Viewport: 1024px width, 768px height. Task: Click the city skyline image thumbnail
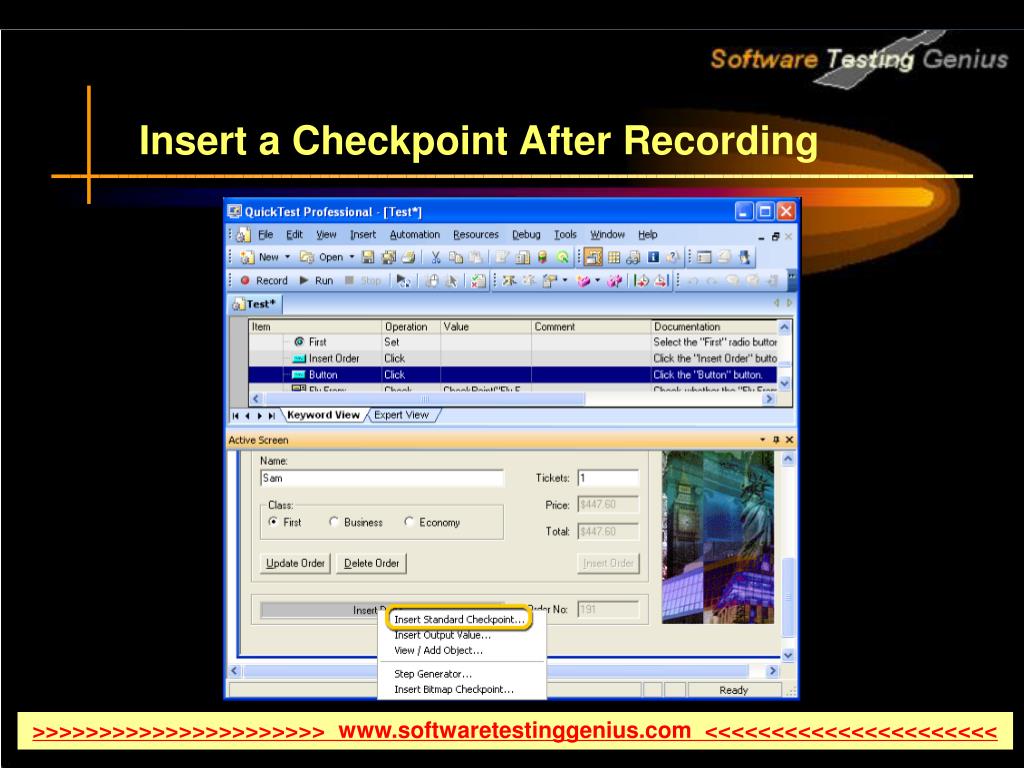tap(718, 537)
